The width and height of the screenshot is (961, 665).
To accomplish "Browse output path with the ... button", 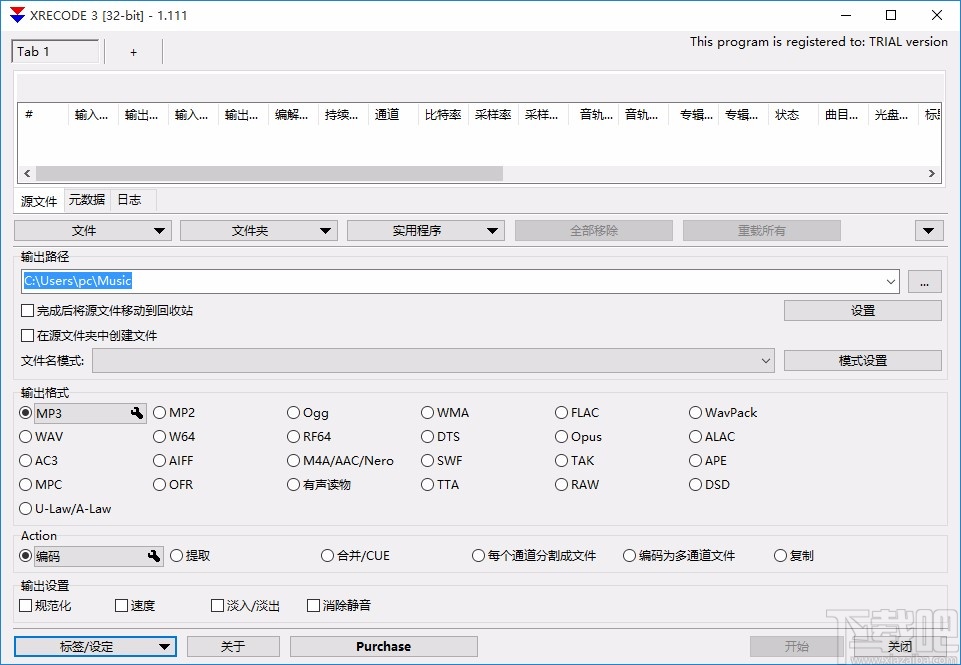I will (x=924, y=281).
